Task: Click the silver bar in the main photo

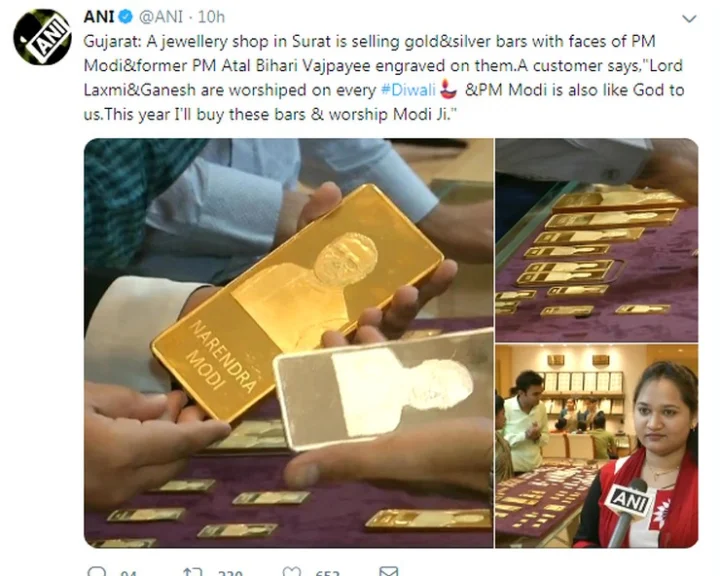Action: pyautogui.click(x=383, y=391)
